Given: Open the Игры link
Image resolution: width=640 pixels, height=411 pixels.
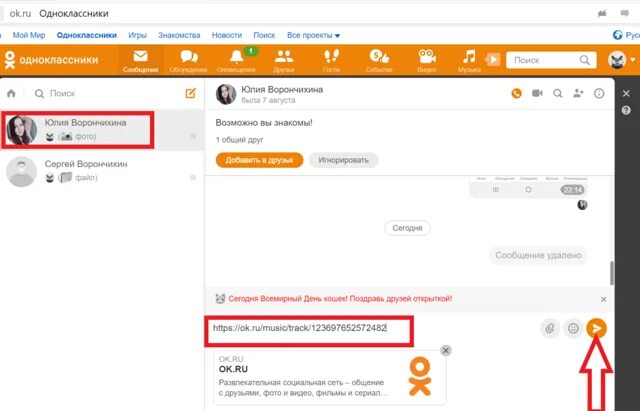Looking at the screenshot, I should pos(137,35).
